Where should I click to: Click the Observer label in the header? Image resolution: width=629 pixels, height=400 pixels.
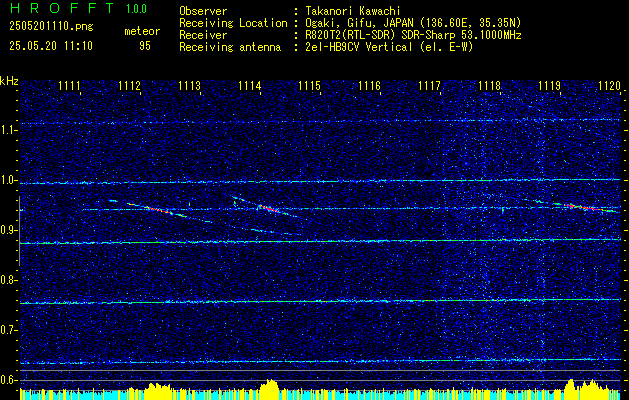[x=203, y=11]
